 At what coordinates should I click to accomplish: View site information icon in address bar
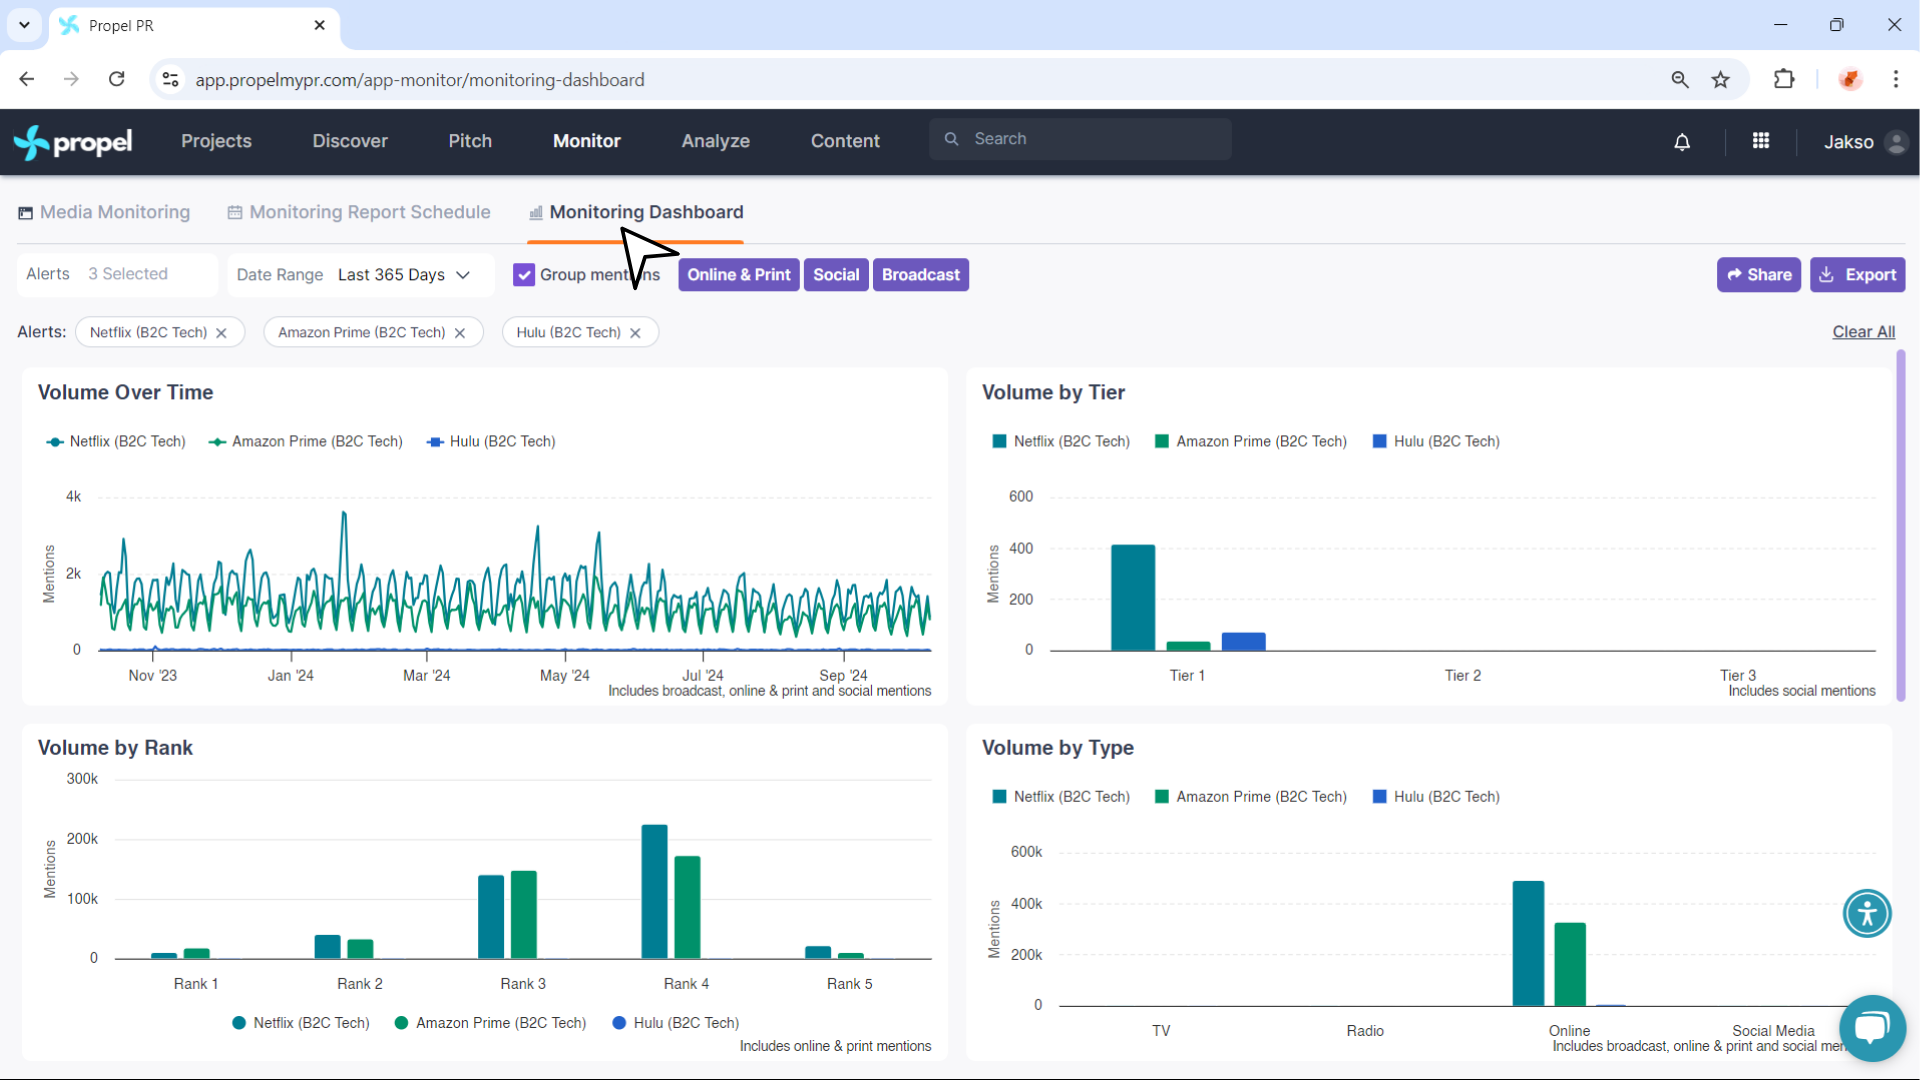[171, 79]
